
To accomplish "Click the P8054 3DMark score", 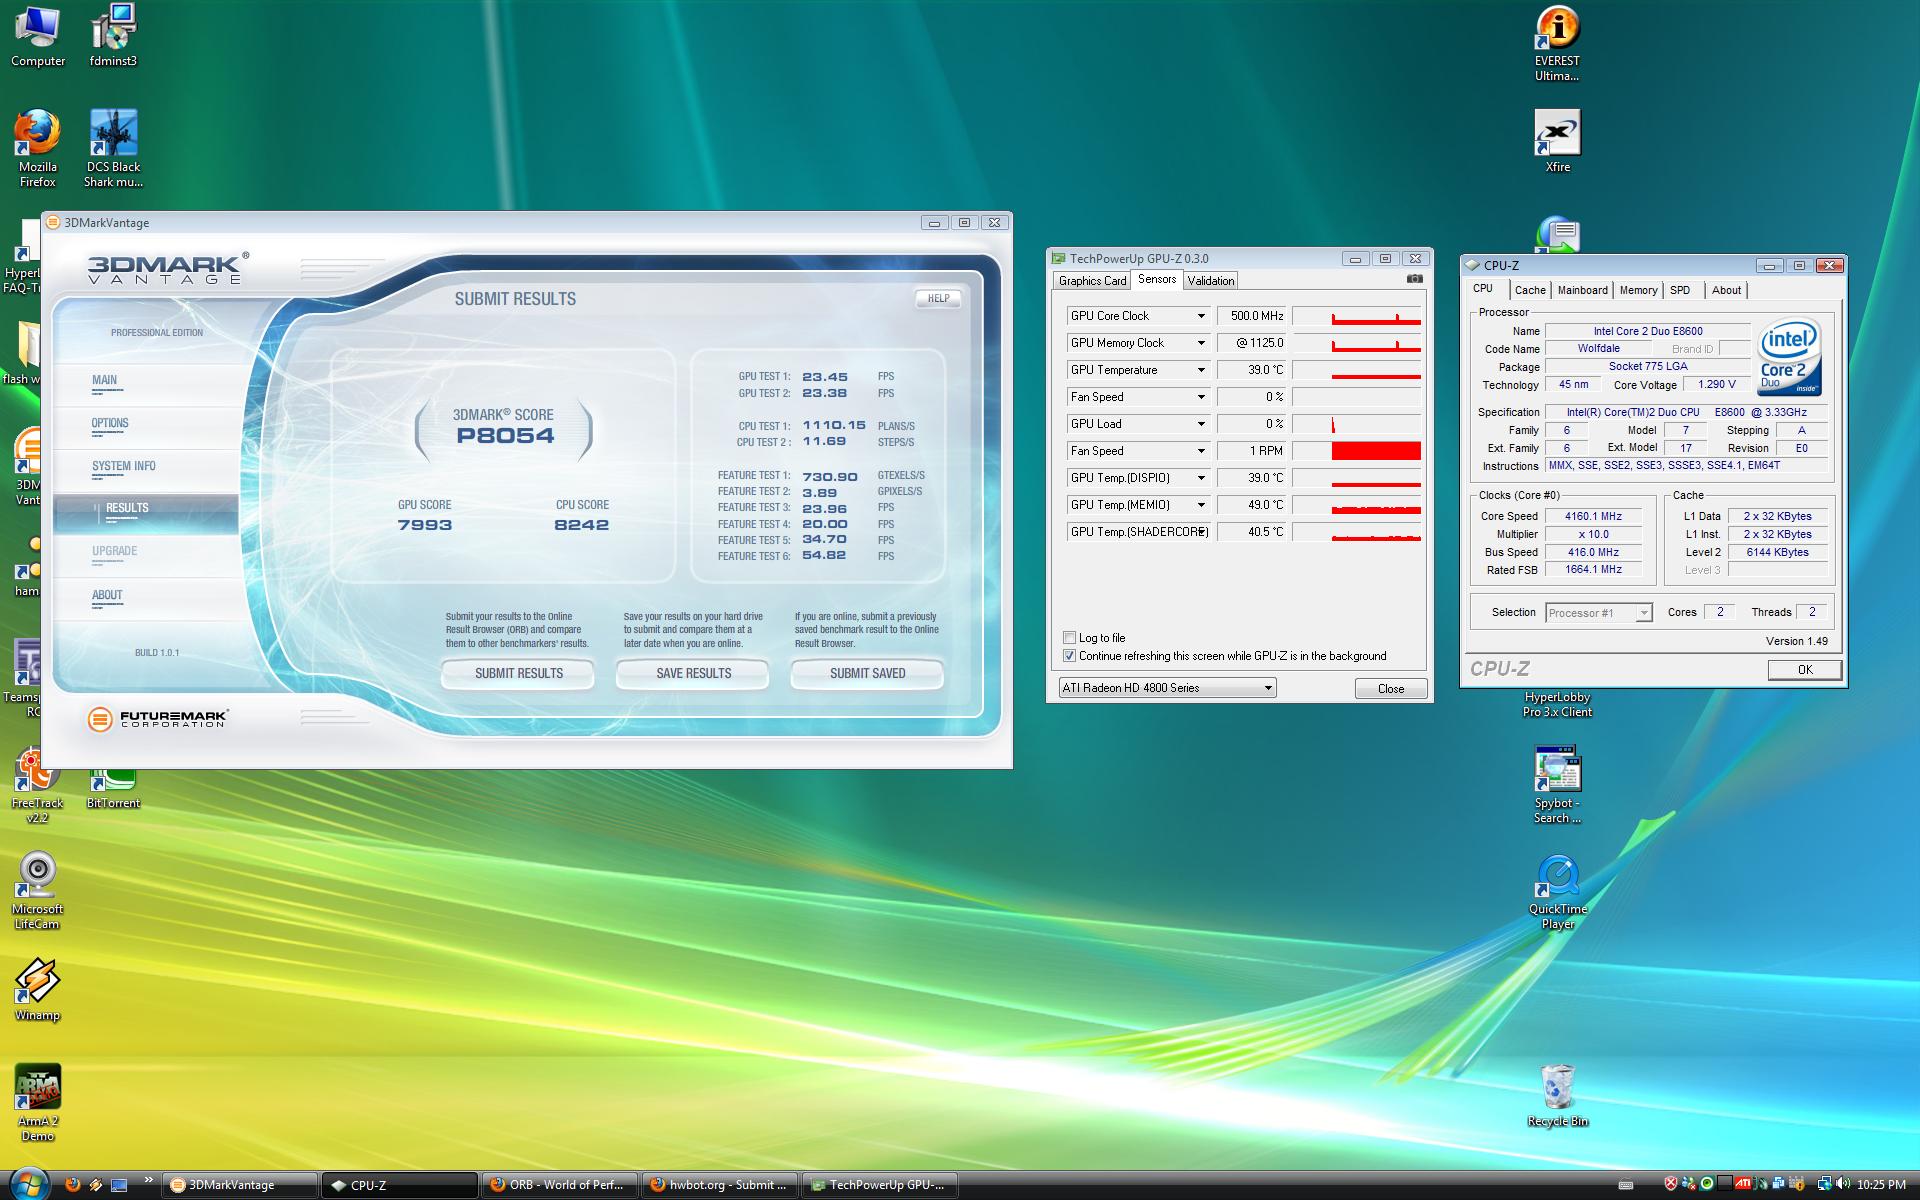I will 505,436.
